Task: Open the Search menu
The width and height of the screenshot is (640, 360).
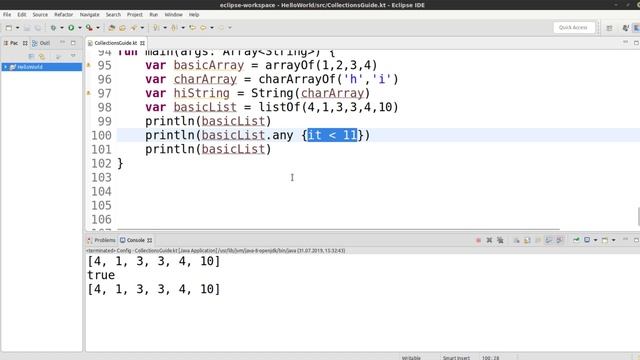Action: pos(113,15)
